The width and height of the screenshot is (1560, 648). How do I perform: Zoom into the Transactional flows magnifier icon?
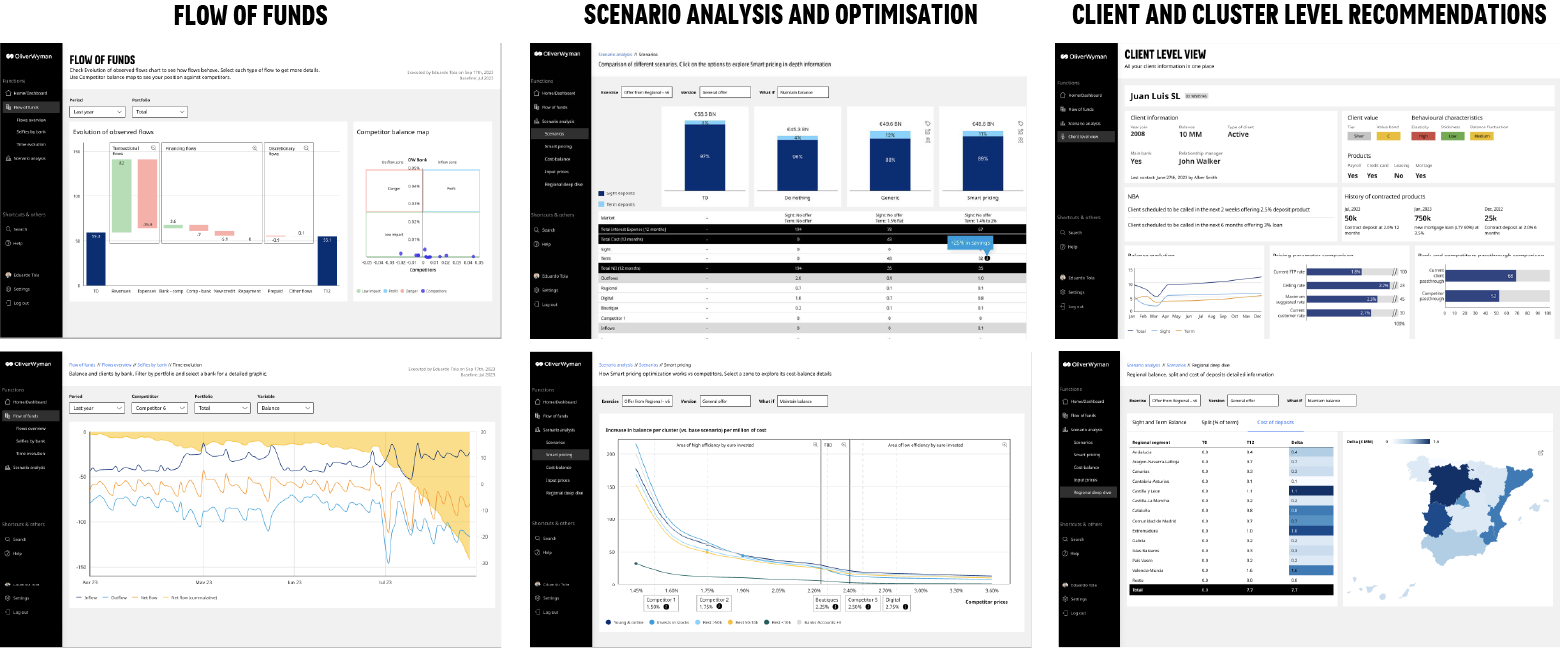(x=152, y=147)
